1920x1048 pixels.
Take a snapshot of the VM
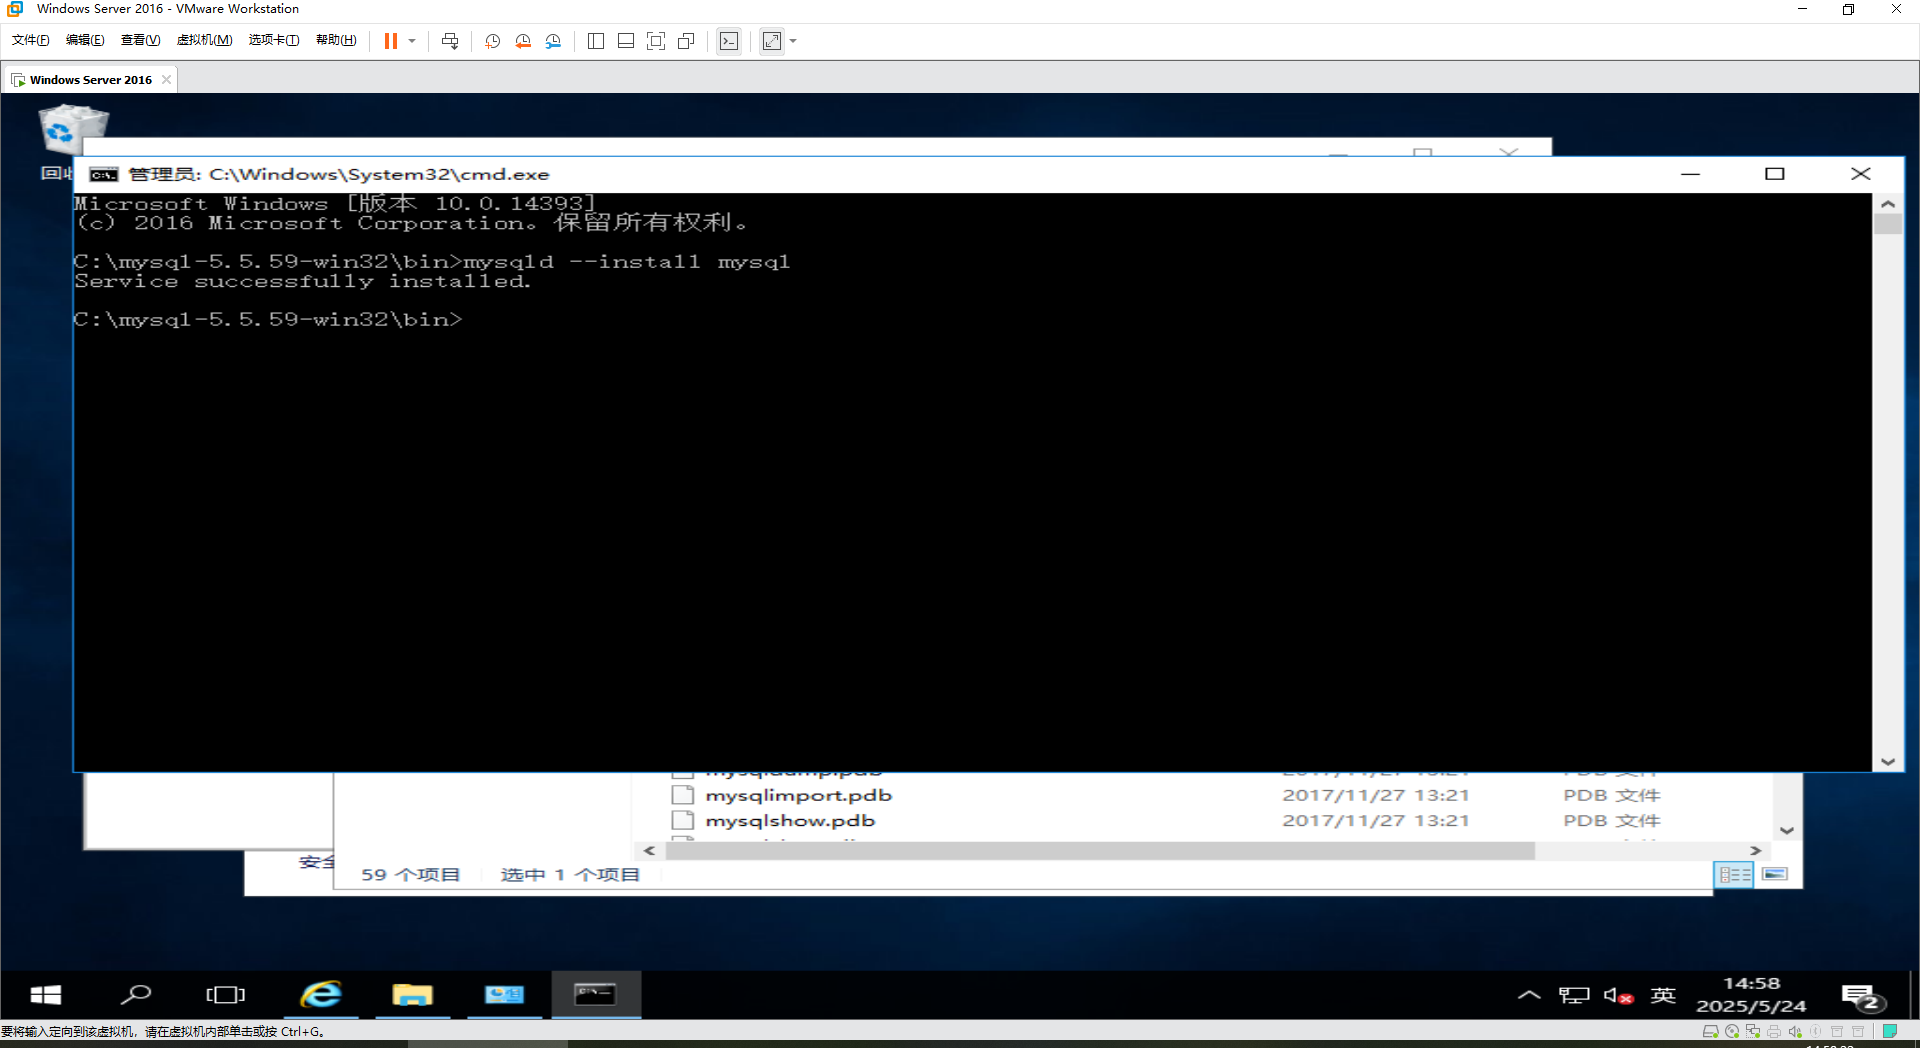[x=492, y=41]
